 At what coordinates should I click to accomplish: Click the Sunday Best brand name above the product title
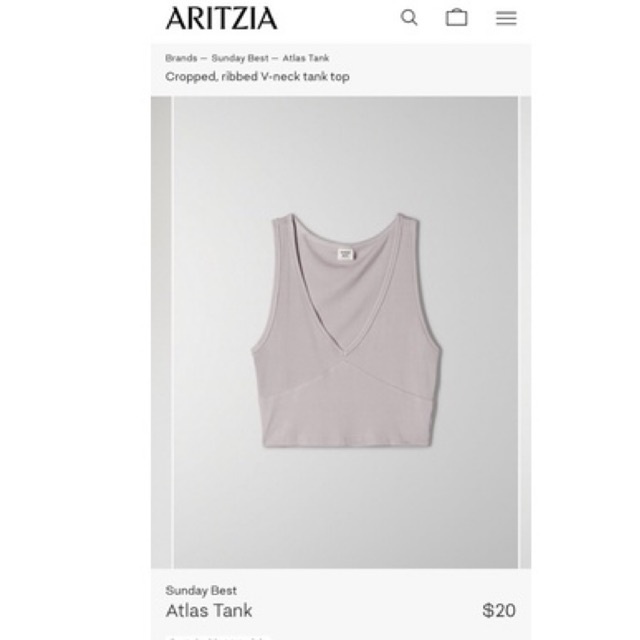(x=201, y=590)
